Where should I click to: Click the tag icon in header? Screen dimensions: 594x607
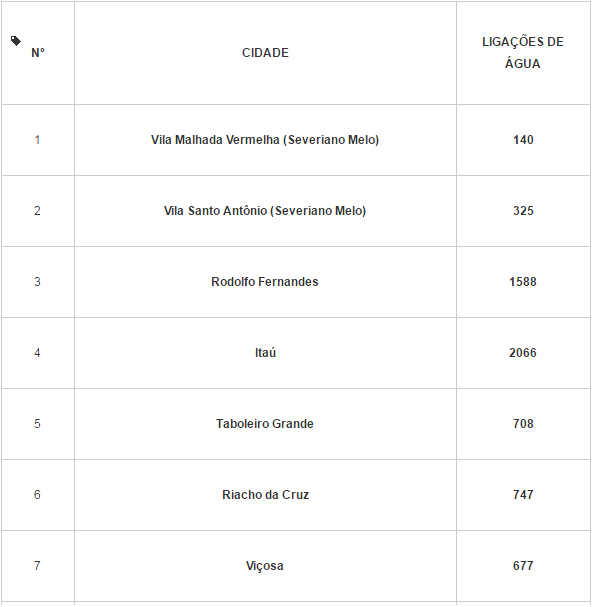pos(16,41)
